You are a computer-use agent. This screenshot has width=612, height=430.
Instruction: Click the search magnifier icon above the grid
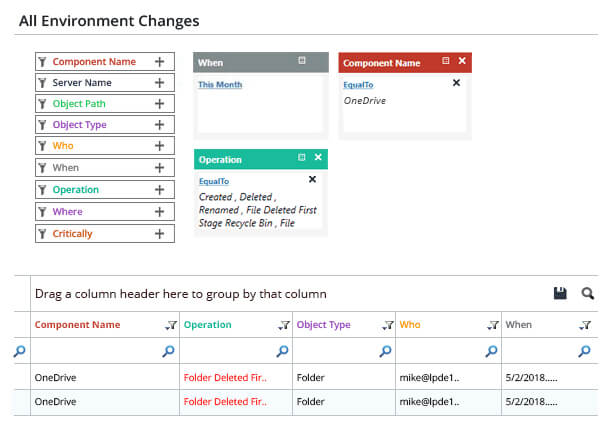(x=588, y=293)
